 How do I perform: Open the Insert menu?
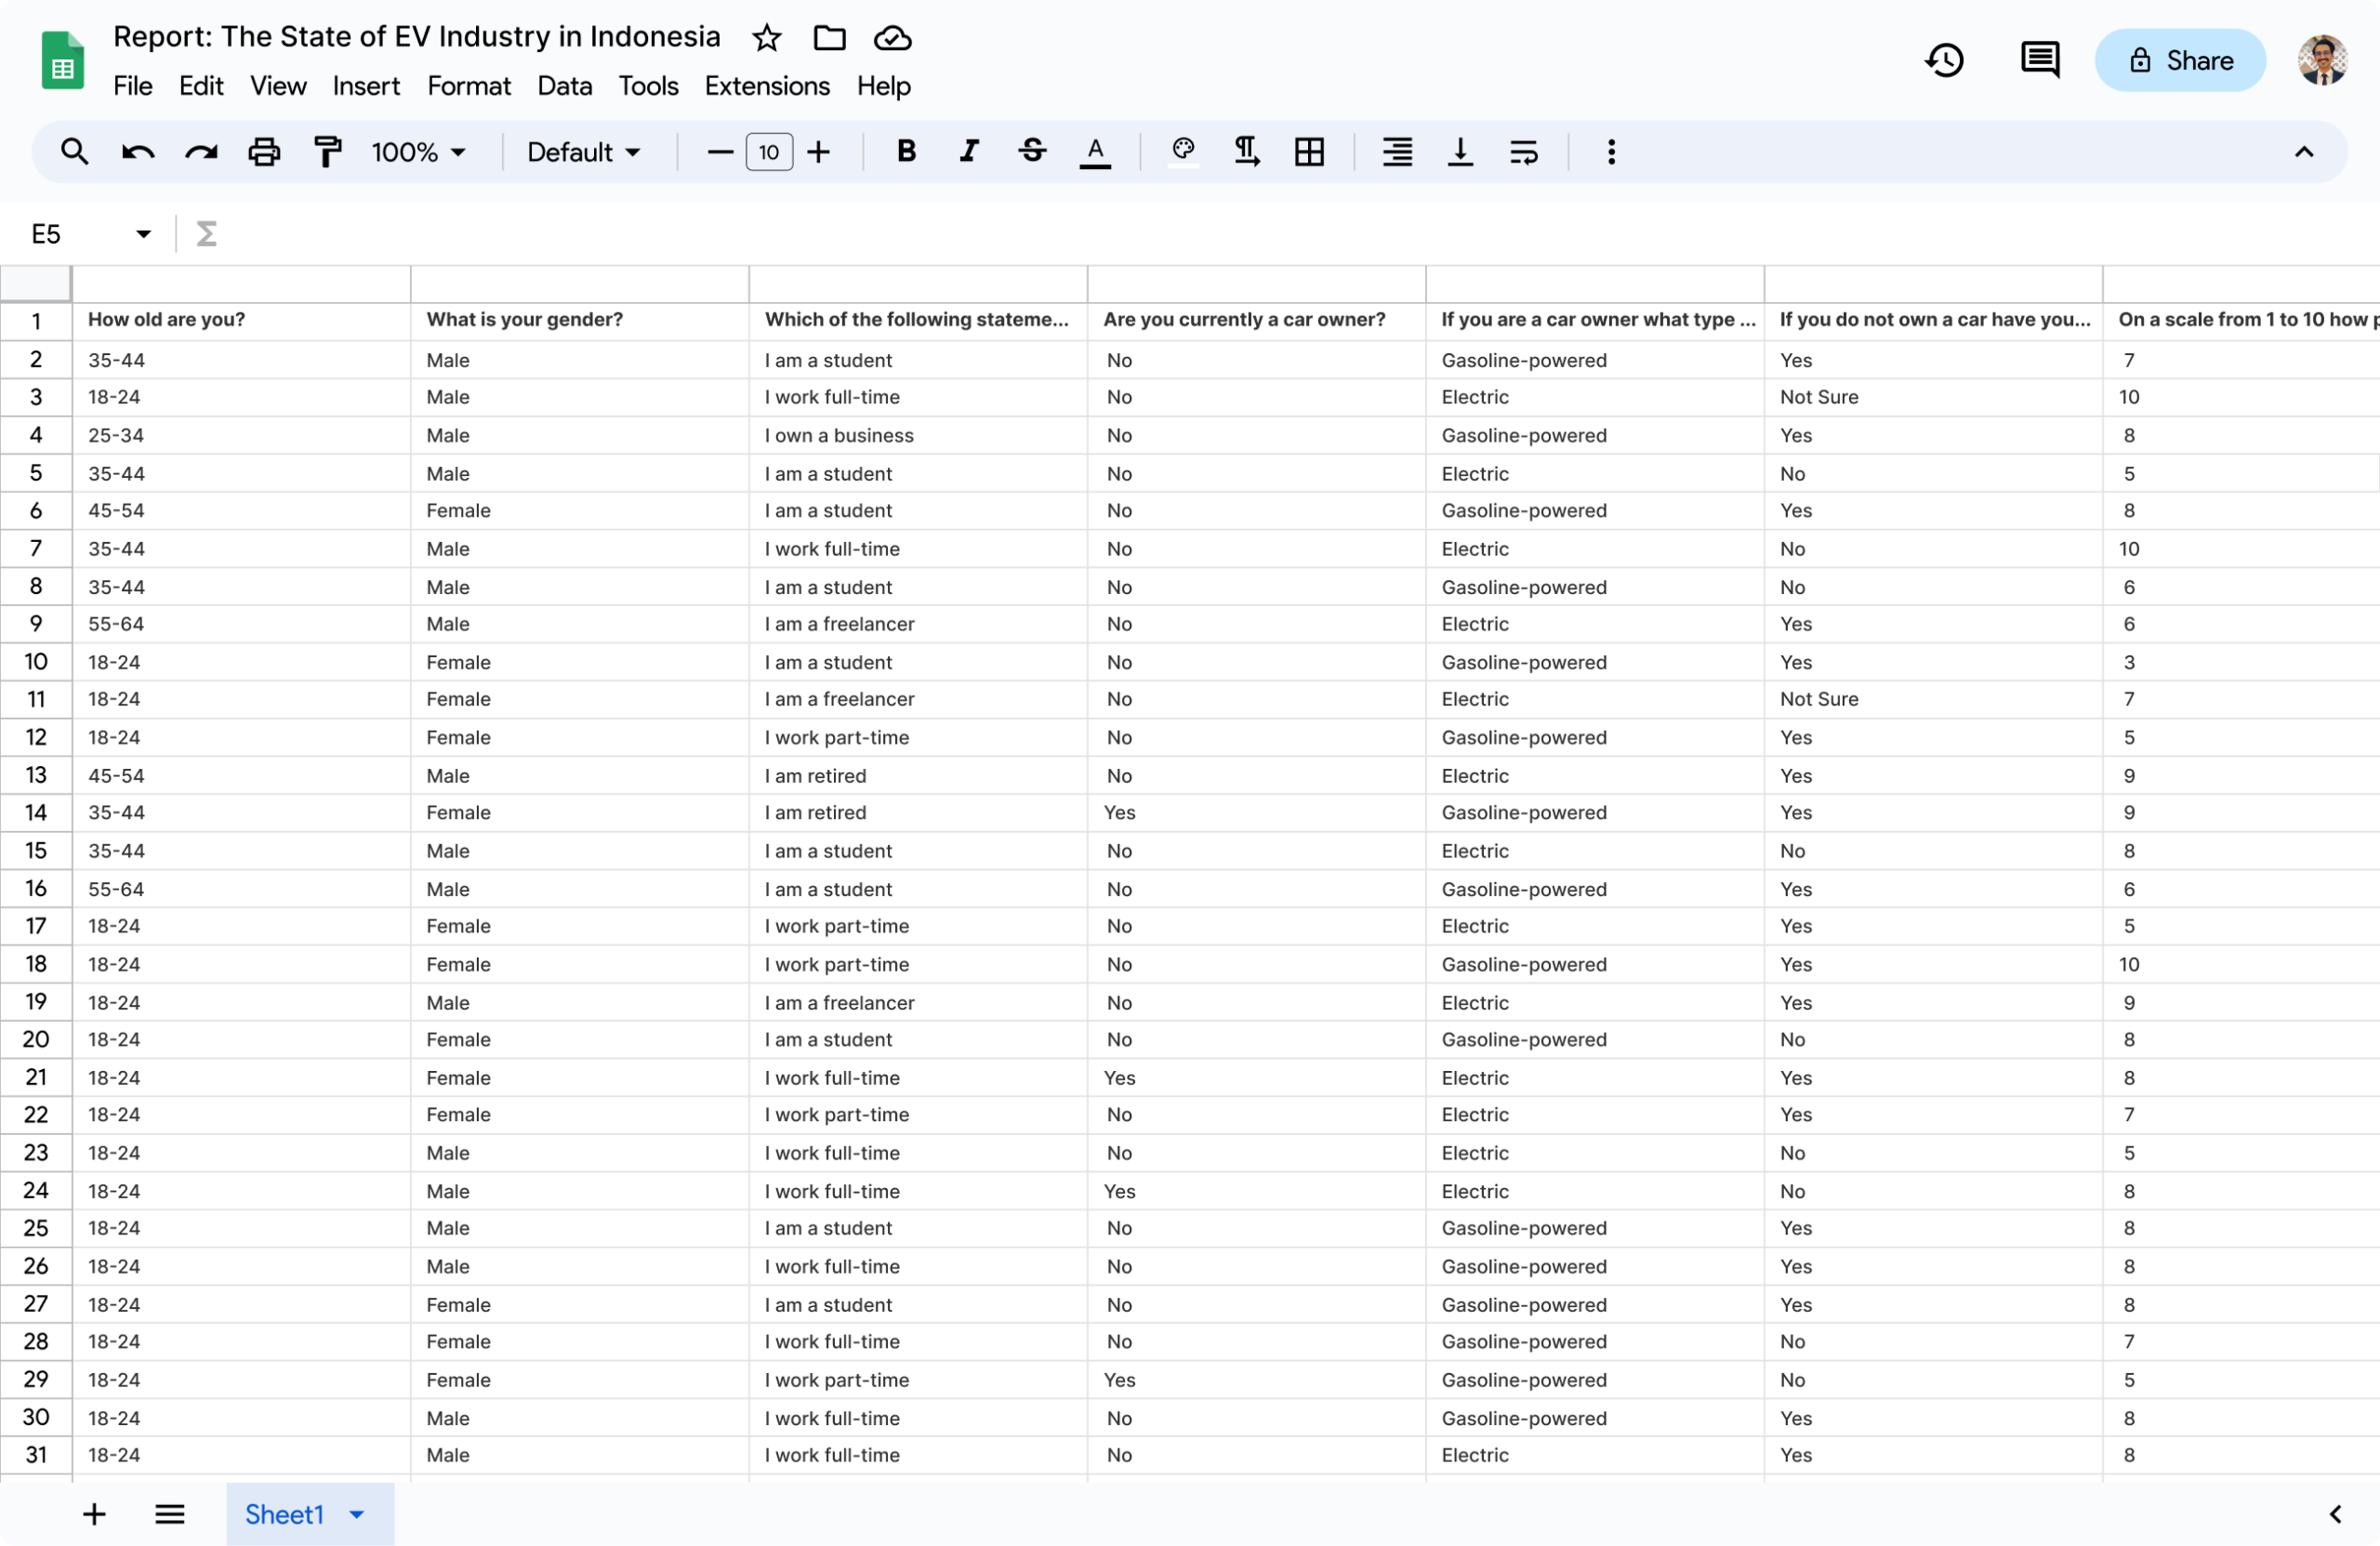pyautogui.click(x=366, y=86)
